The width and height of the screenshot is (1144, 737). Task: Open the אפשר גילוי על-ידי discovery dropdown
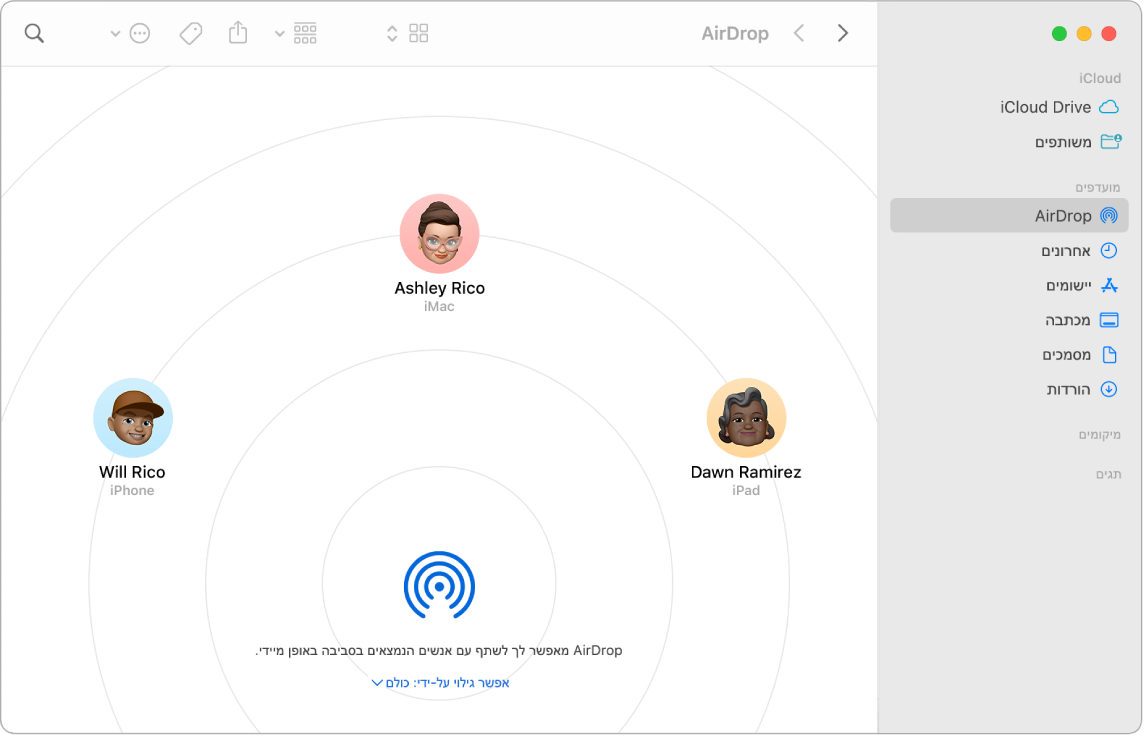tap(441, 683)
